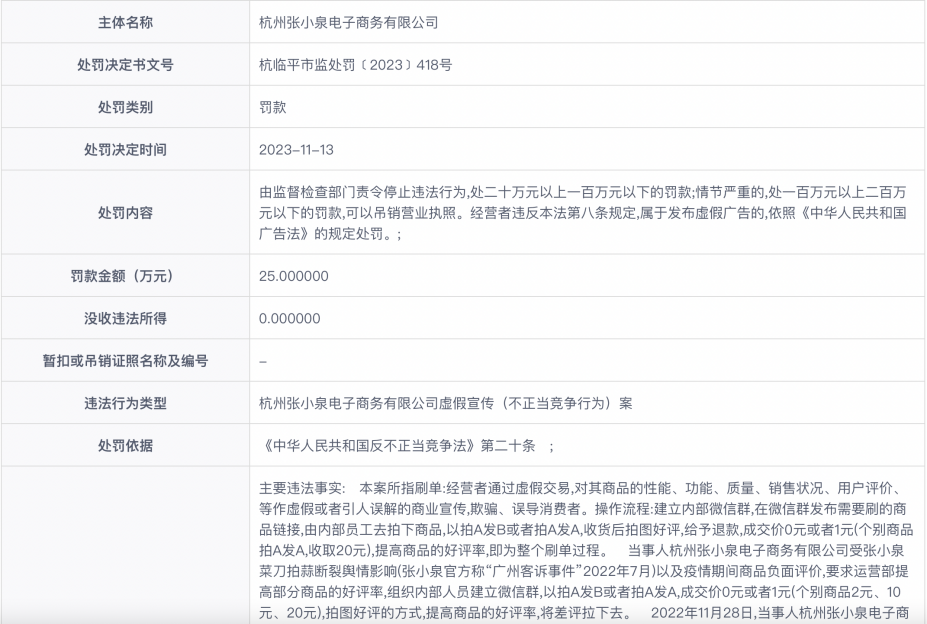Click the 主体名称 label cell
Image resolution: width=927 pixels, height=624 pixels.
pyautogui.click(x=125, y=21)
